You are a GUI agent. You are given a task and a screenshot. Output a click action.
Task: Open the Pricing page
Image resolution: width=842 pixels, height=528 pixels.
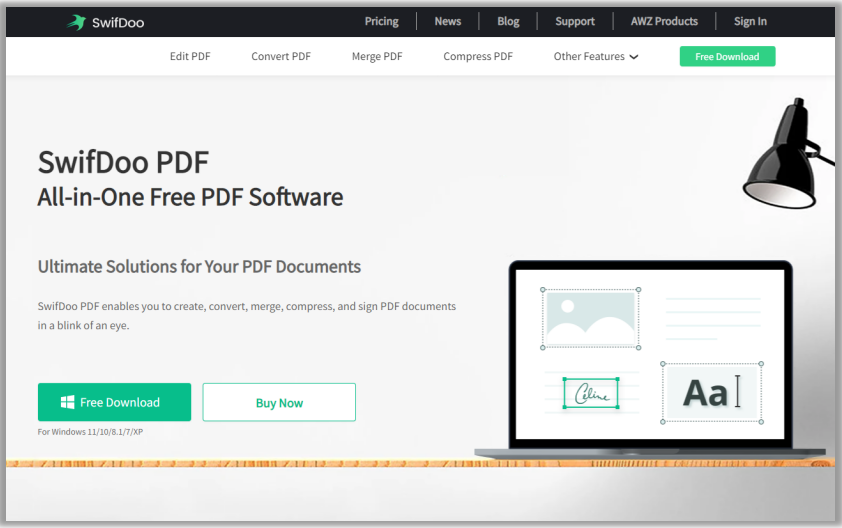(381, 21)
